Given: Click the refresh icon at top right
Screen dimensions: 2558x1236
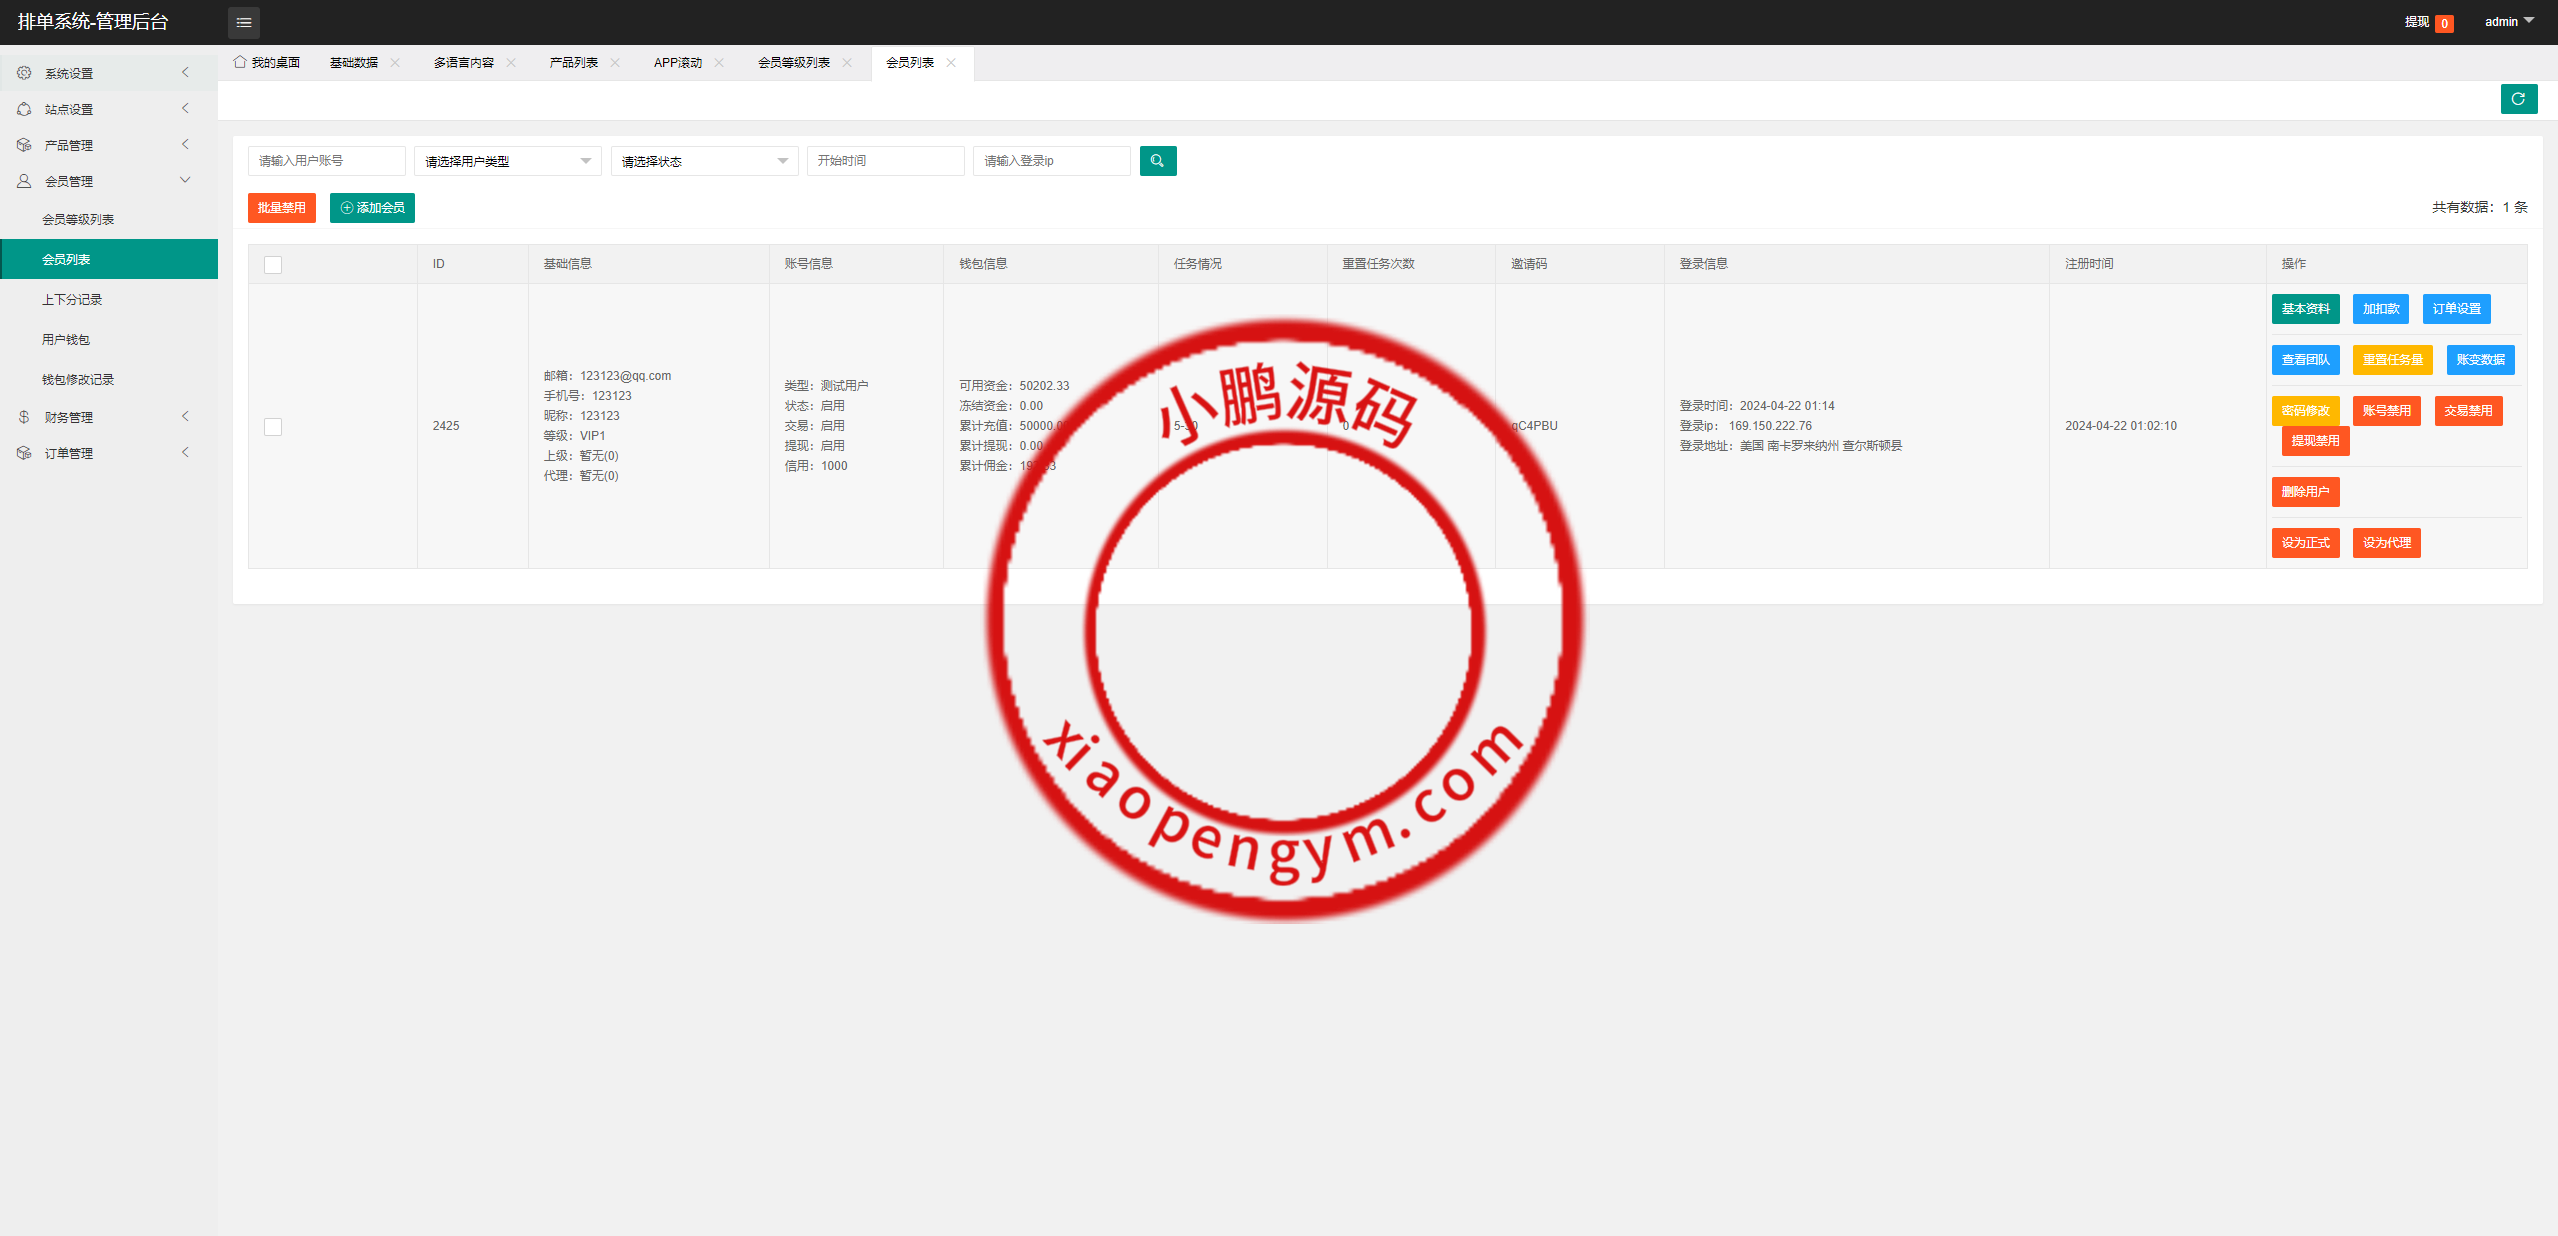Looking at the screenshot, I should pyautogui.click(x=2518, y=99).
